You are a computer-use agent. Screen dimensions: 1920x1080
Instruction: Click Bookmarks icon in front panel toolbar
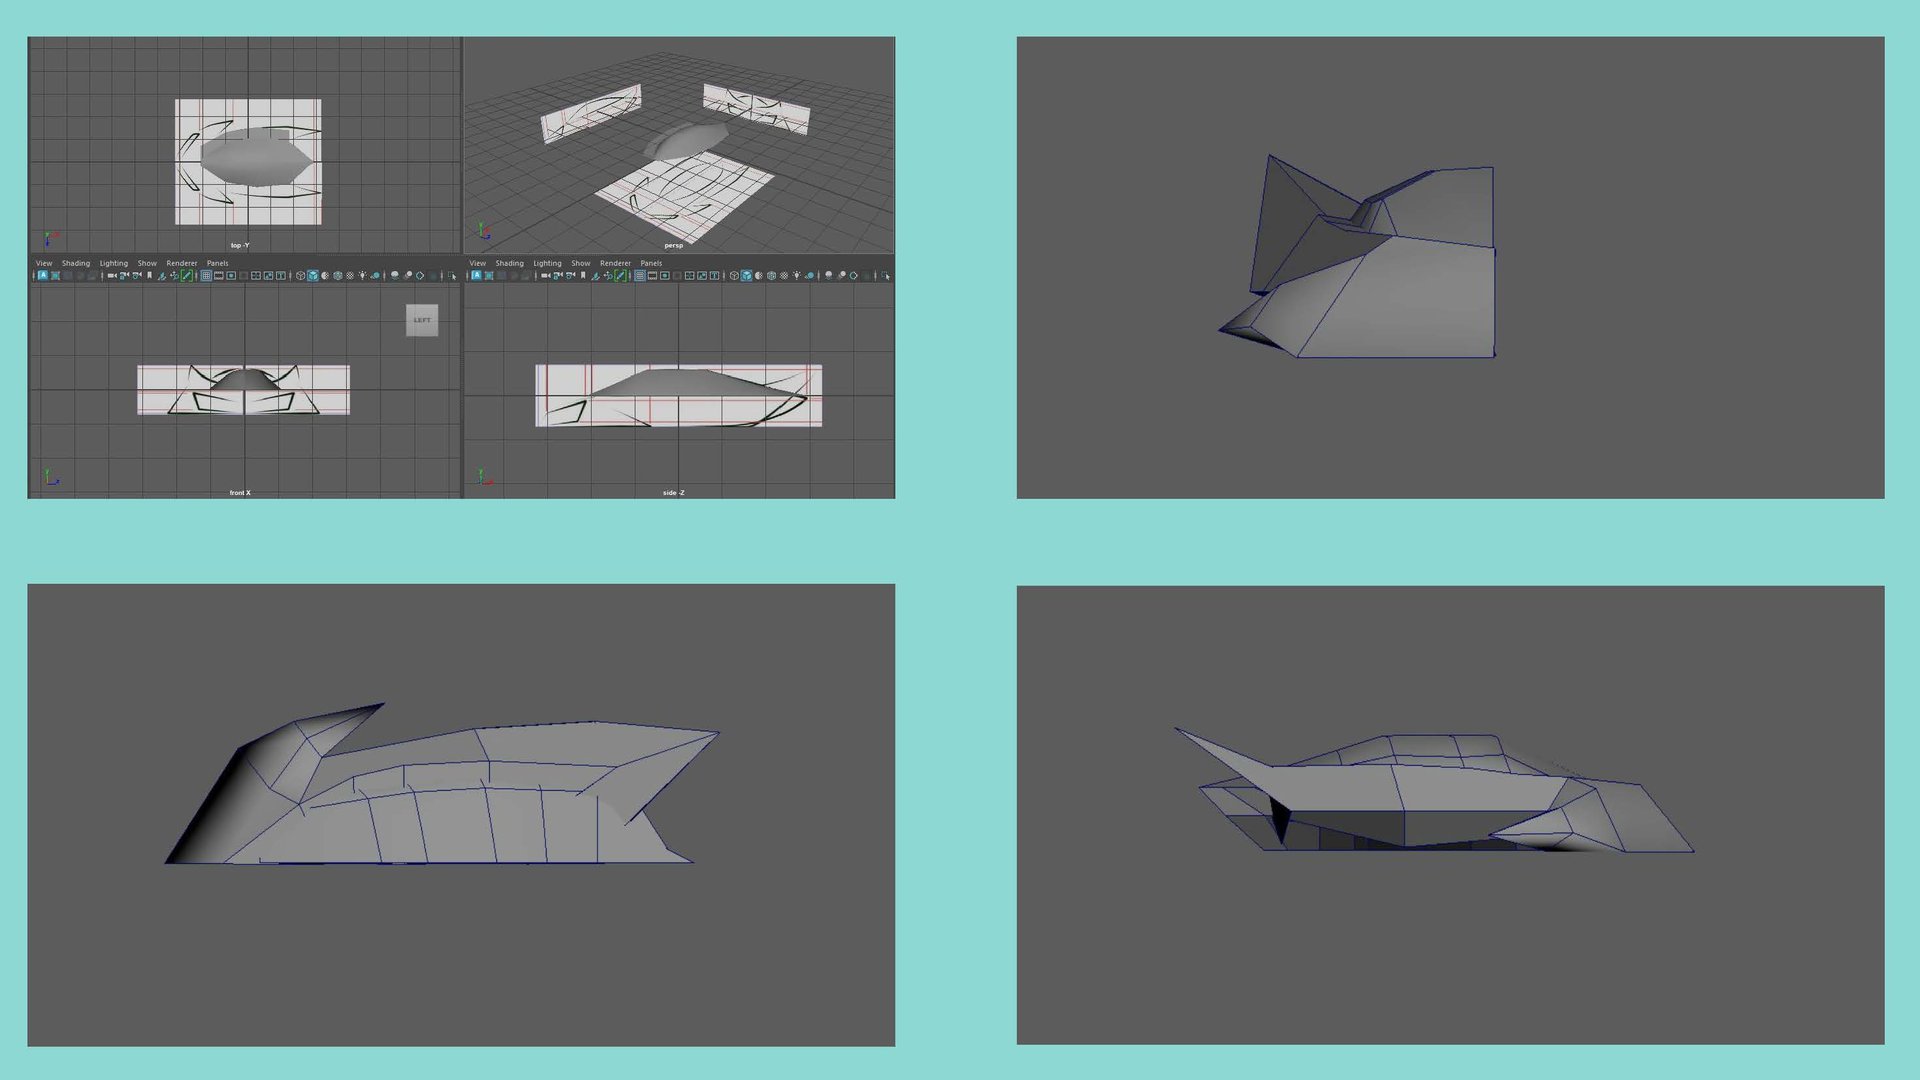tap(149, 276)
